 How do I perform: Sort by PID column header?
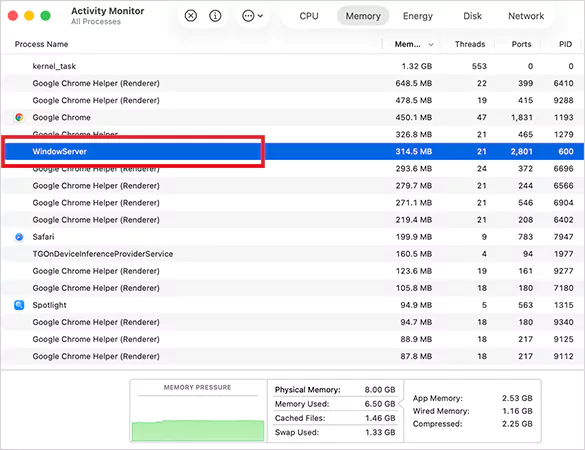click(x=565, y=44)
